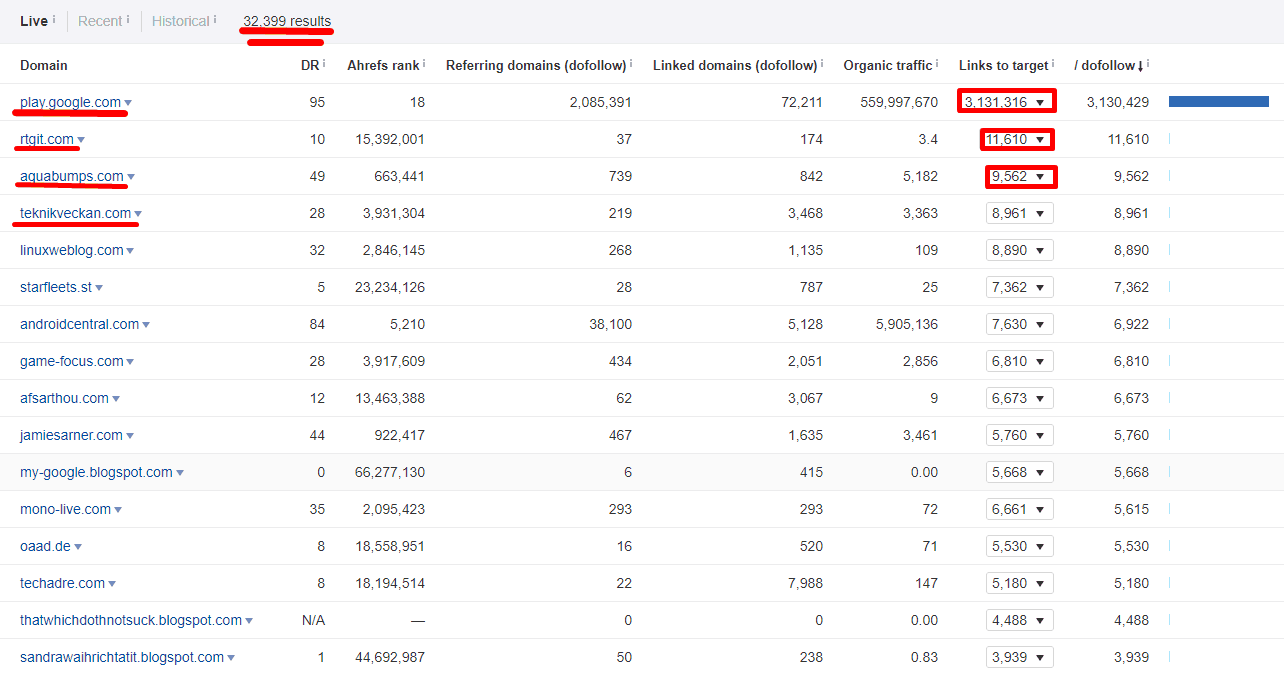Open thatwhichdothnotsuck.blogspot.com domain link
Image resolution: width=1284 pixels, height=673 pixels.
pos(131,620)
